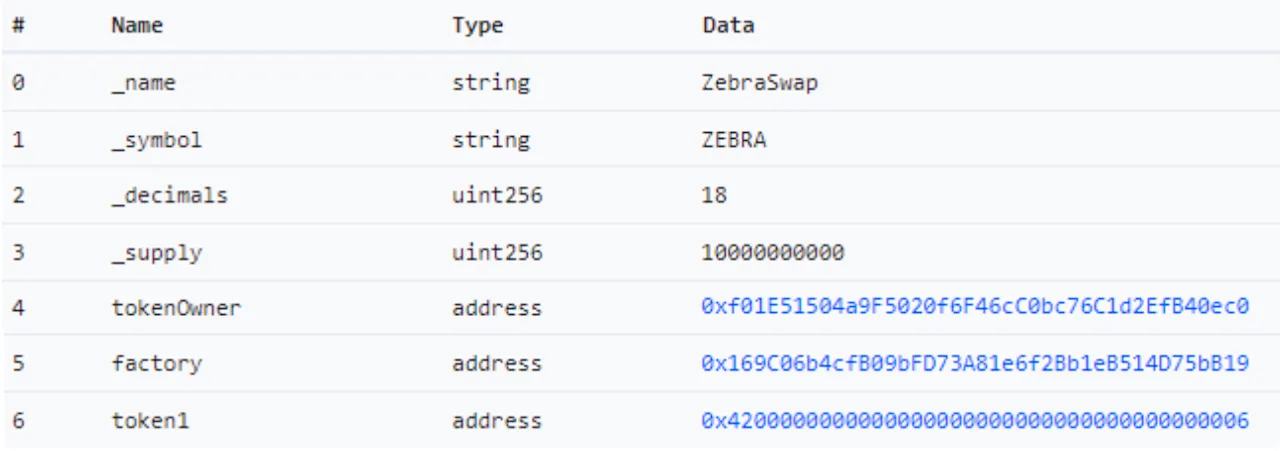Select the decimals value 18
The width and height of the screenshot is (1280, 451).
coord(715,195)
